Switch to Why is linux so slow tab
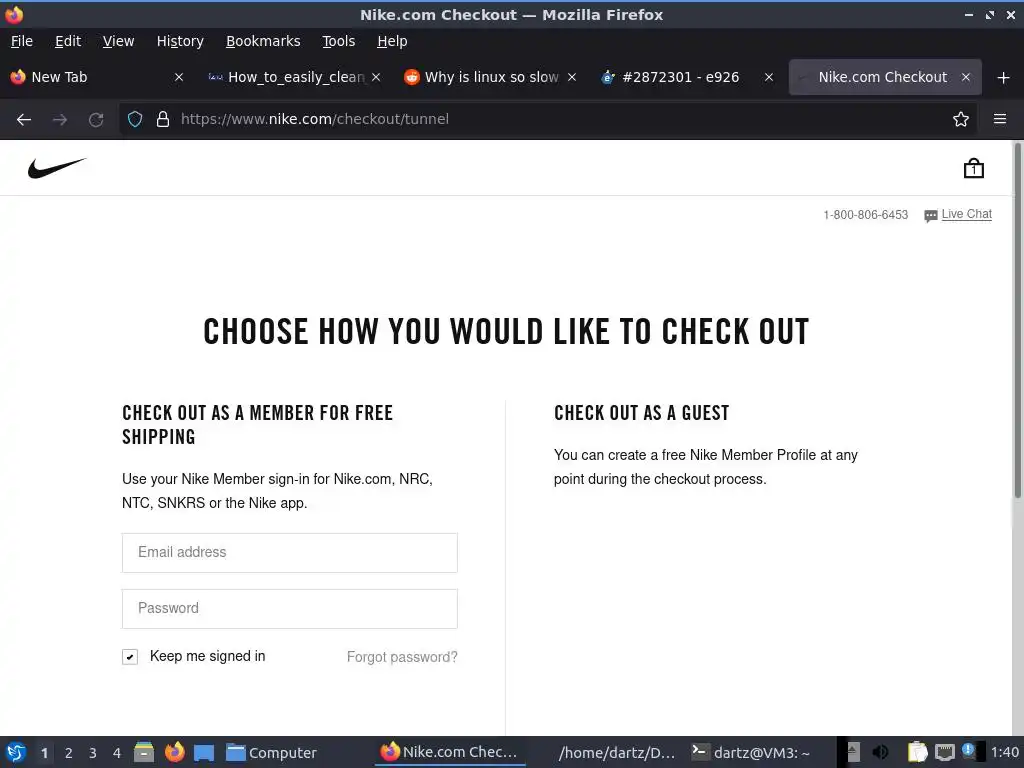Viewport: 1024px width, 768px height. [492, 77]
